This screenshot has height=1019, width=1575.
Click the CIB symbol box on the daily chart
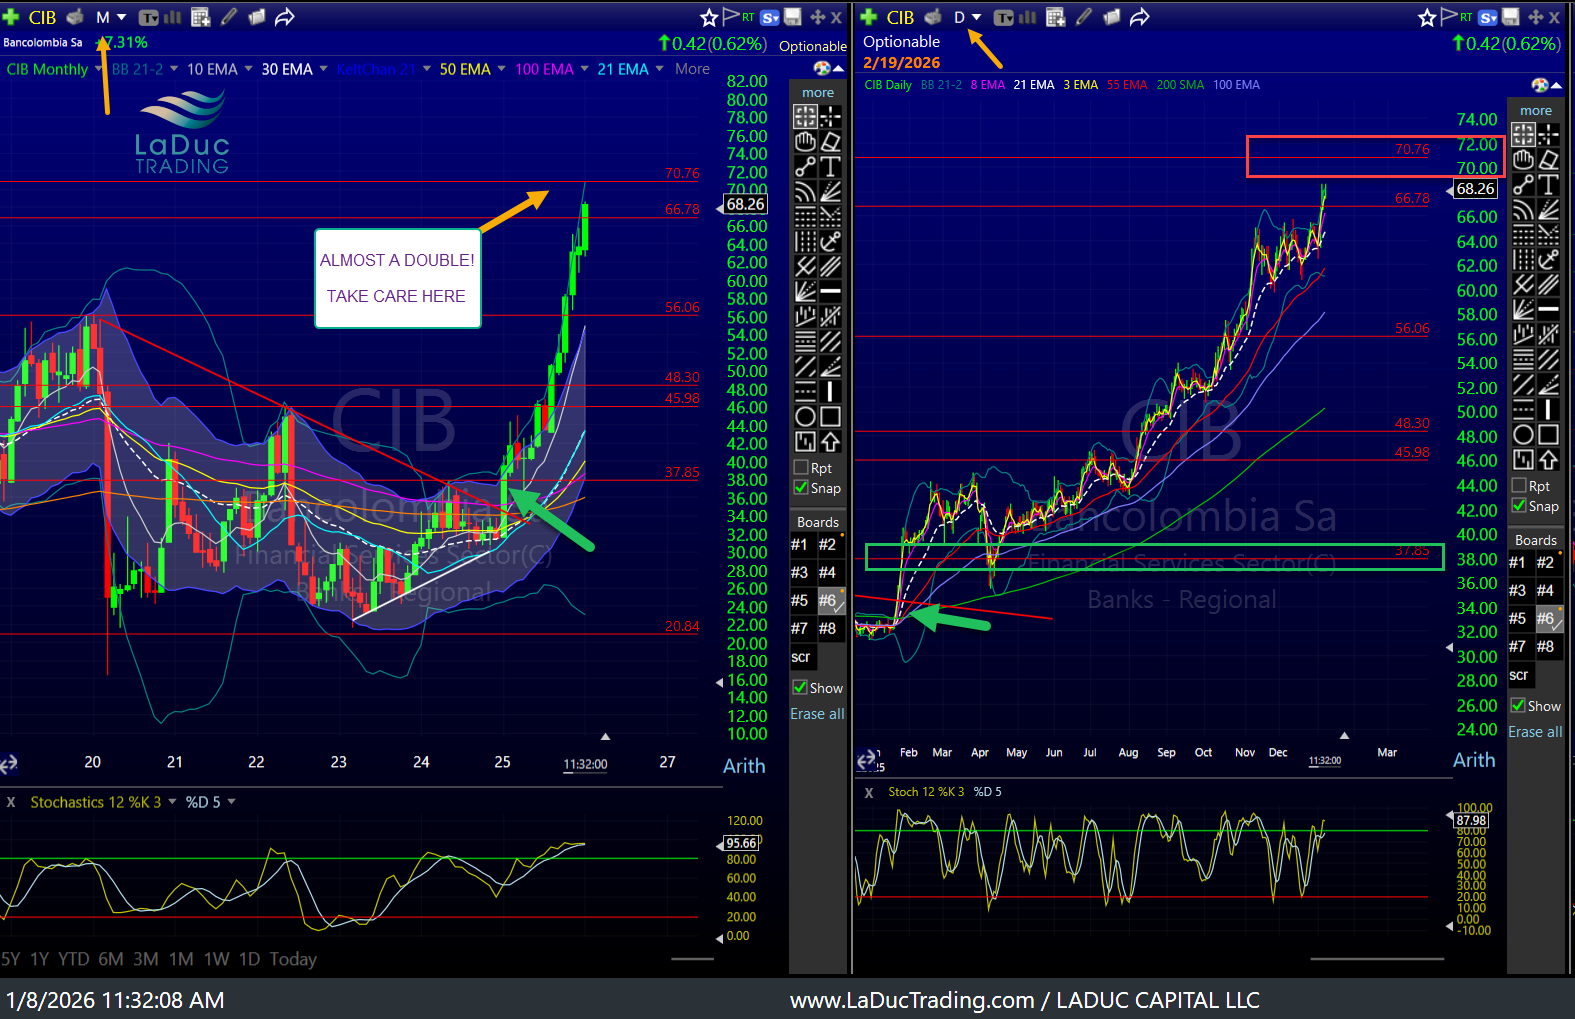click(900, 17)
